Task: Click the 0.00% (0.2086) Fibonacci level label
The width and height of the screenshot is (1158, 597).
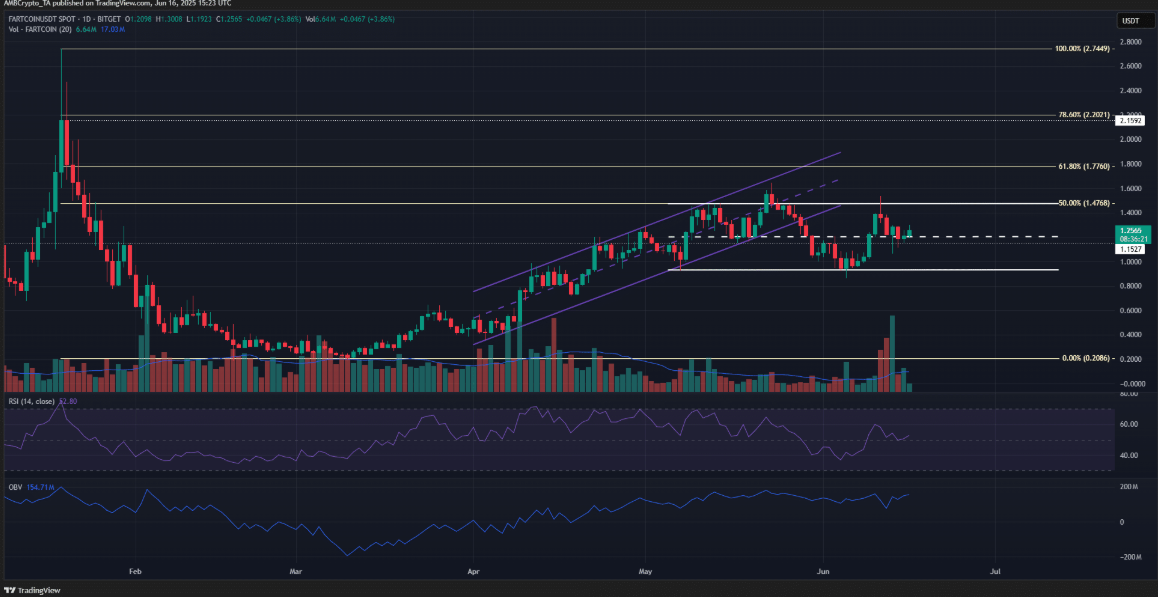Action: pyautogui.click(x=1085, y=358)
